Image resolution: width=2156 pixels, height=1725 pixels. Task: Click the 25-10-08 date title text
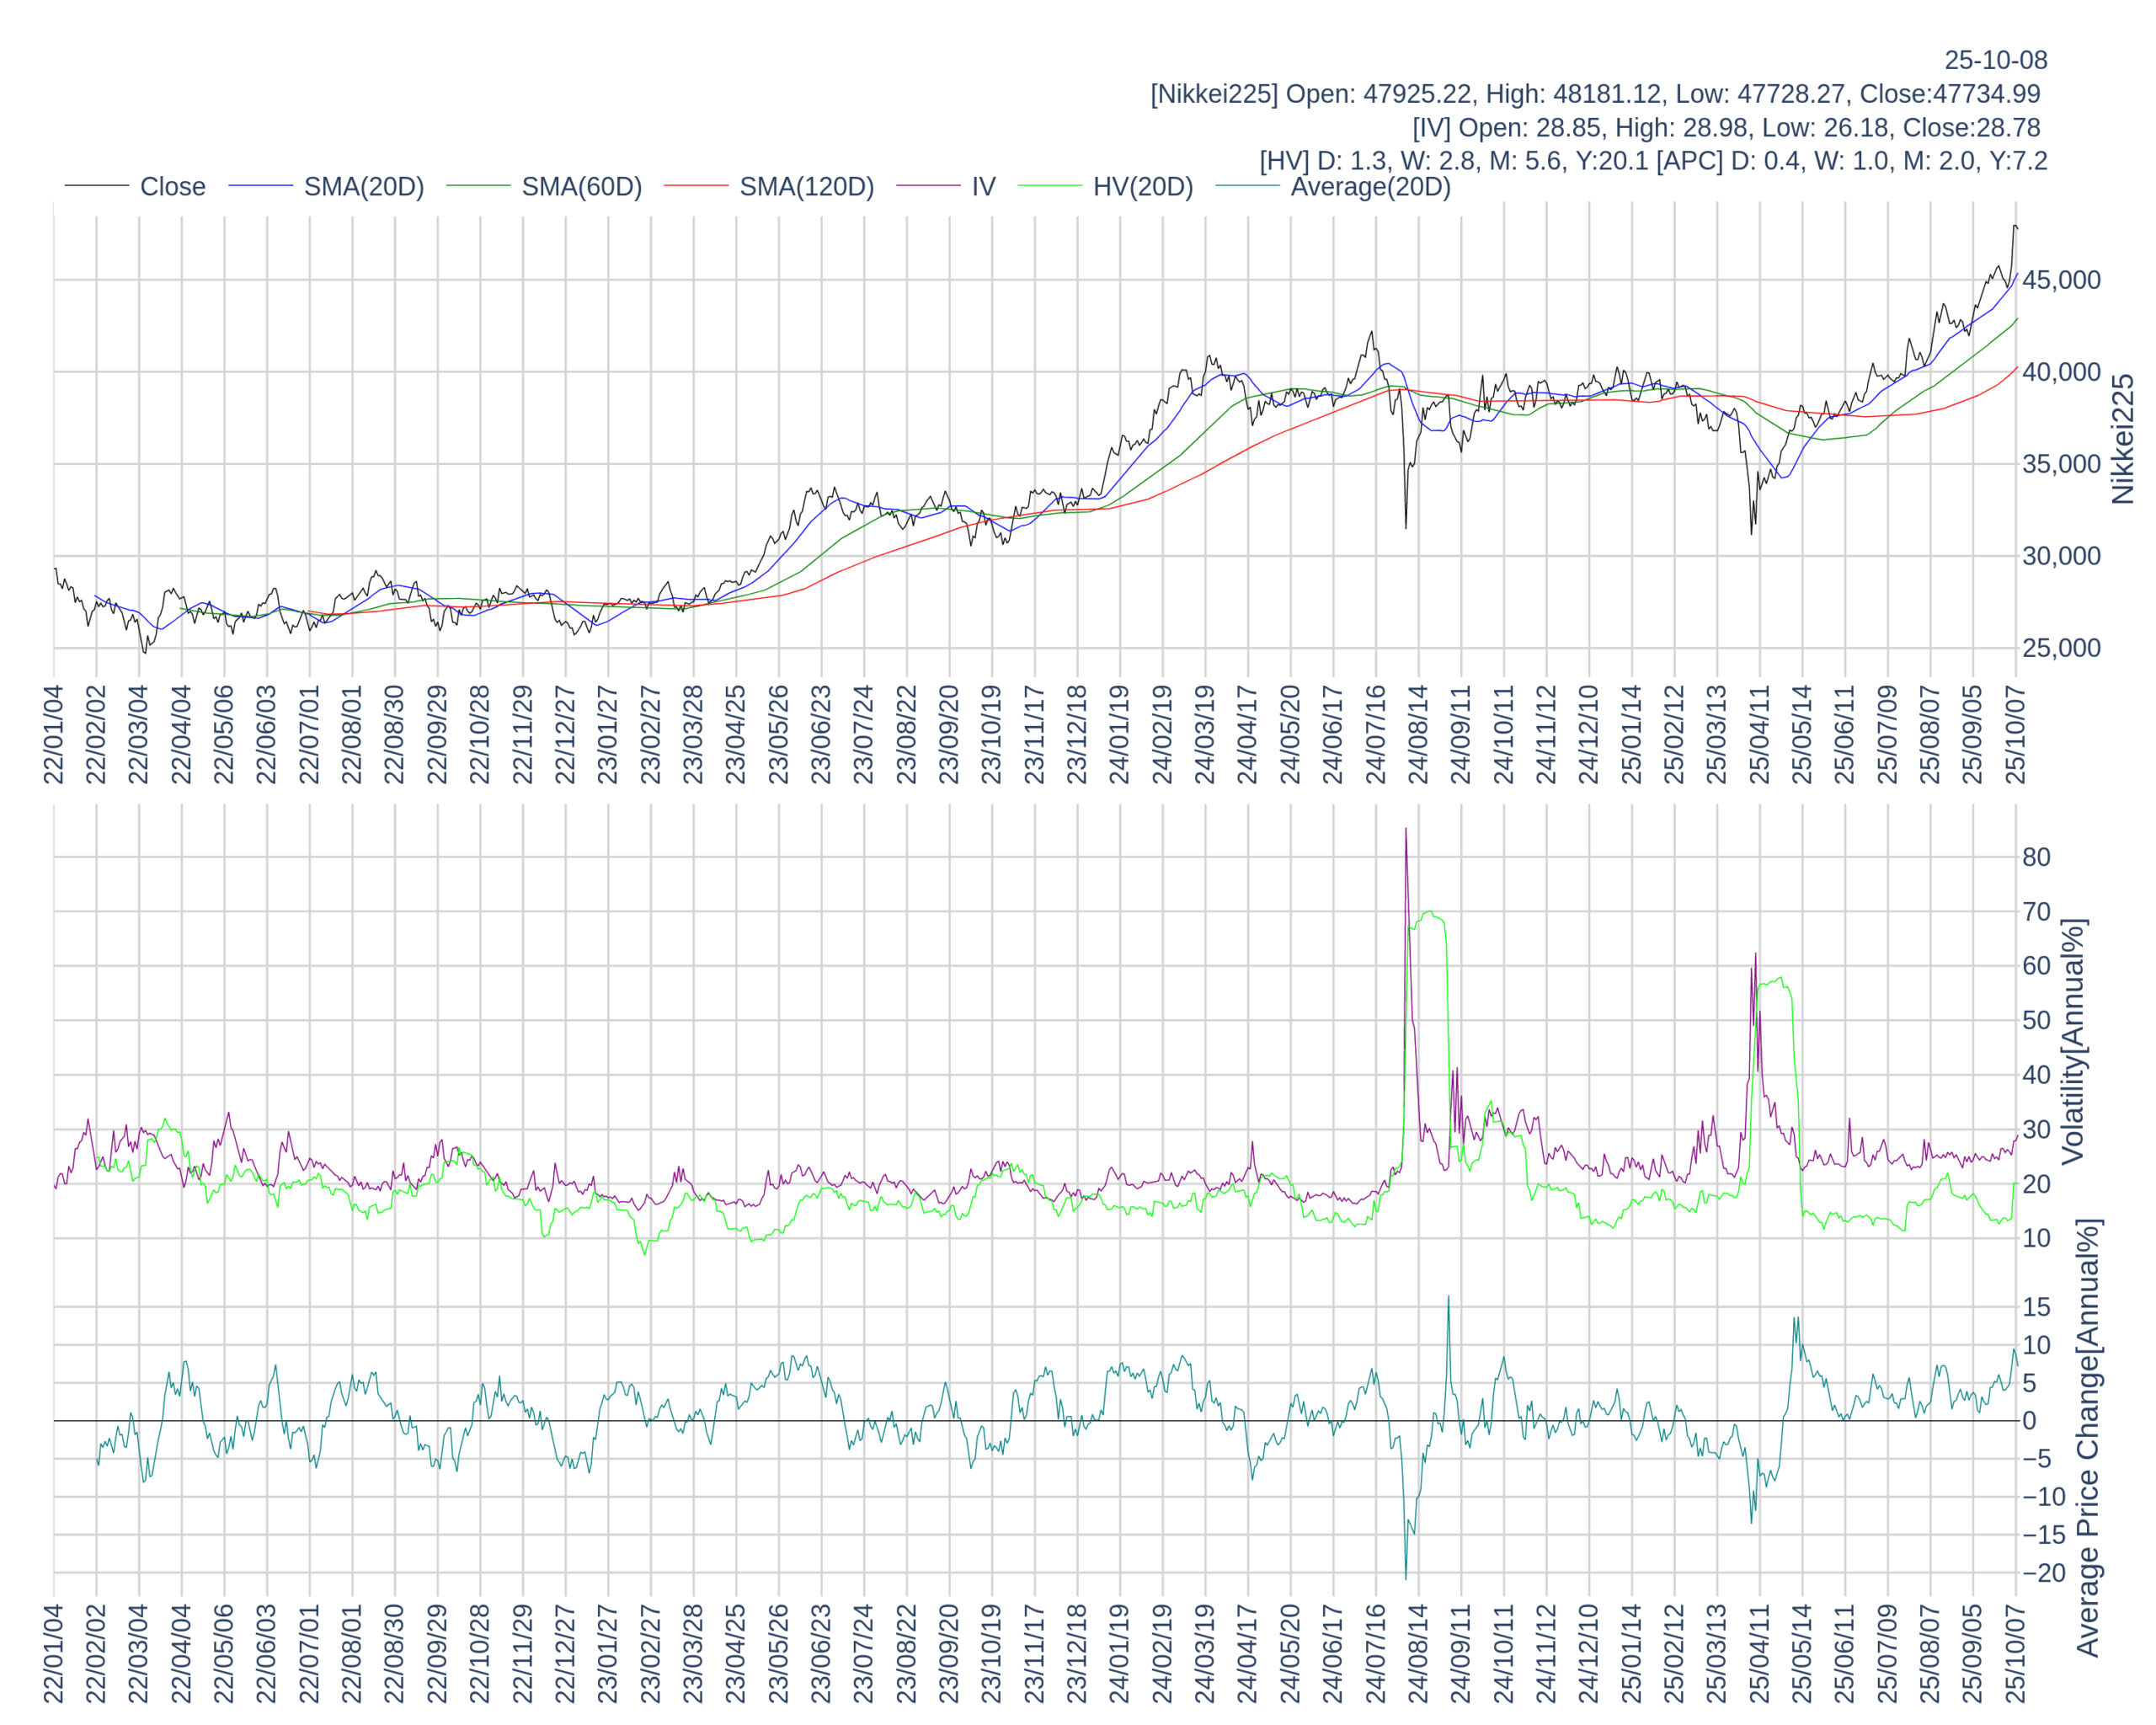pyautogui.click(x=1995, y=60)
